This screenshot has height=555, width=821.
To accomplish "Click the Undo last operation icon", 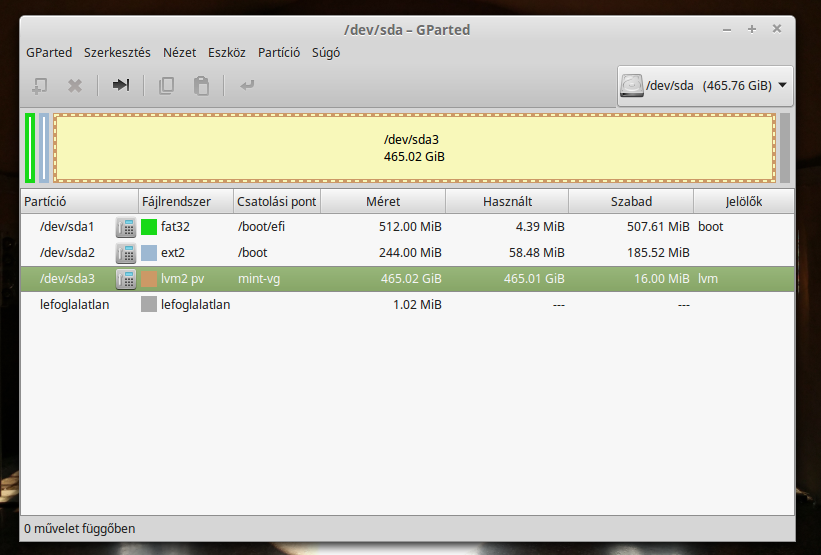I will 247,85.
